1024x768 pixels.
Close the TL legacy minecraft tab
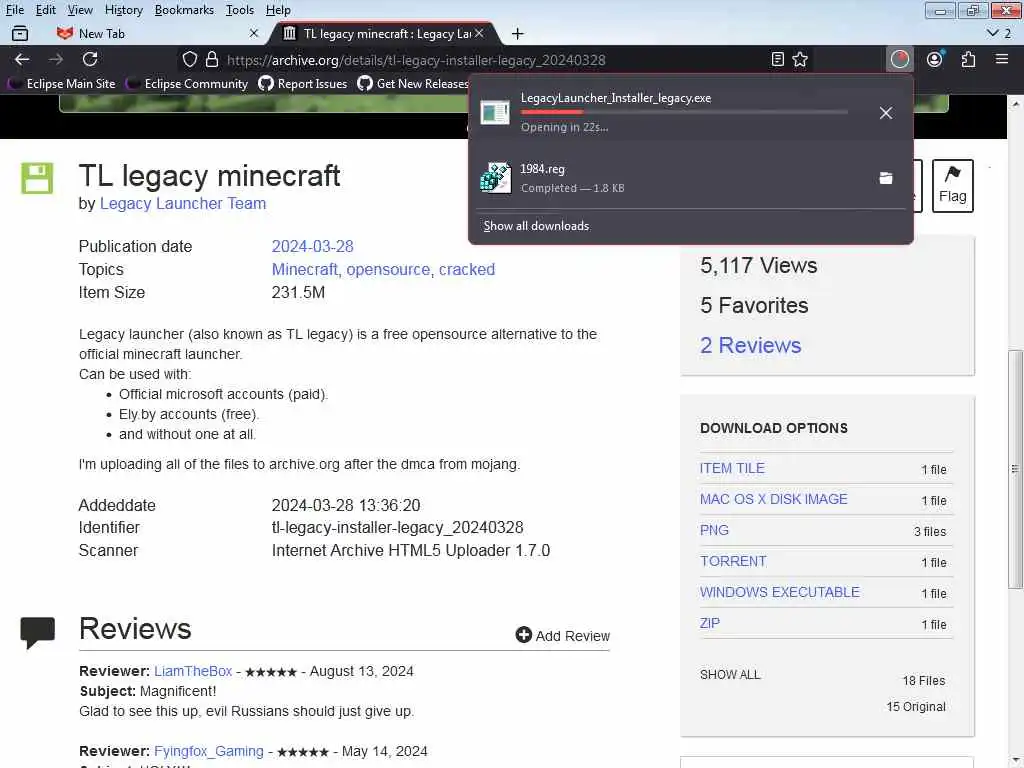[x=479, y=33]
